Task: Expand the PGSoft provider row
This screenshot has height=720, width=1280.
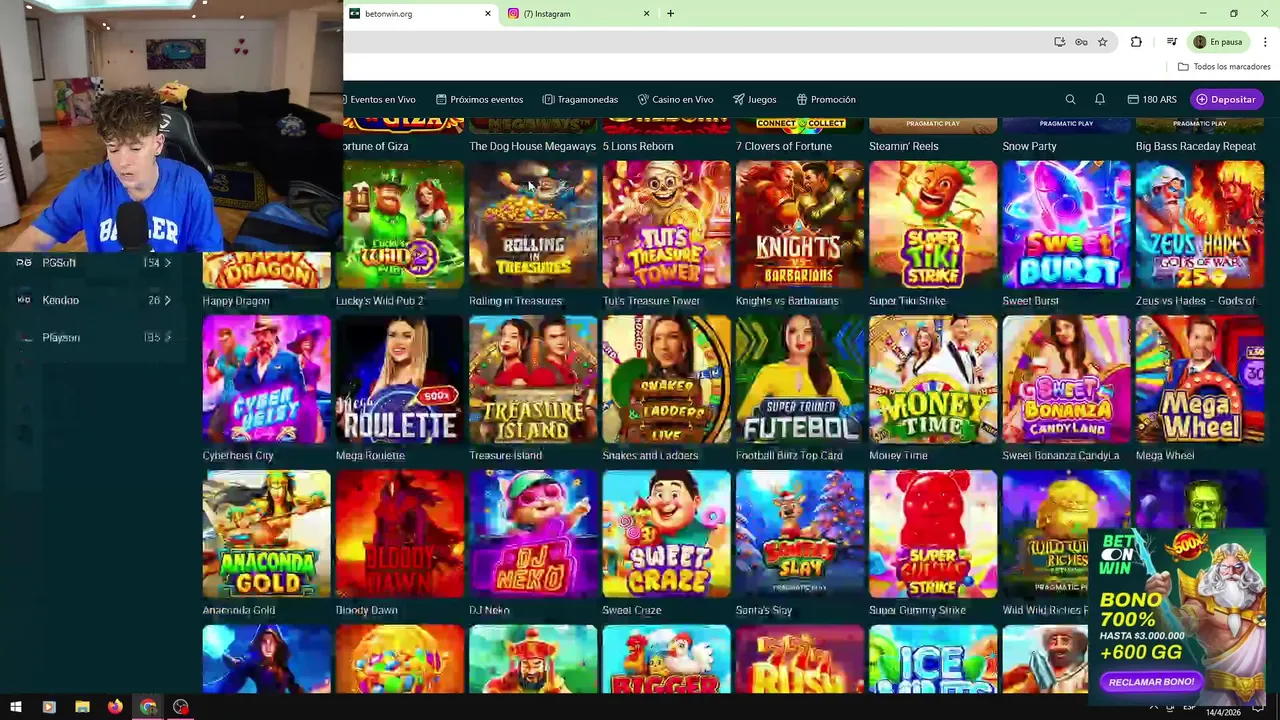Action: click(x=95, y=263)
